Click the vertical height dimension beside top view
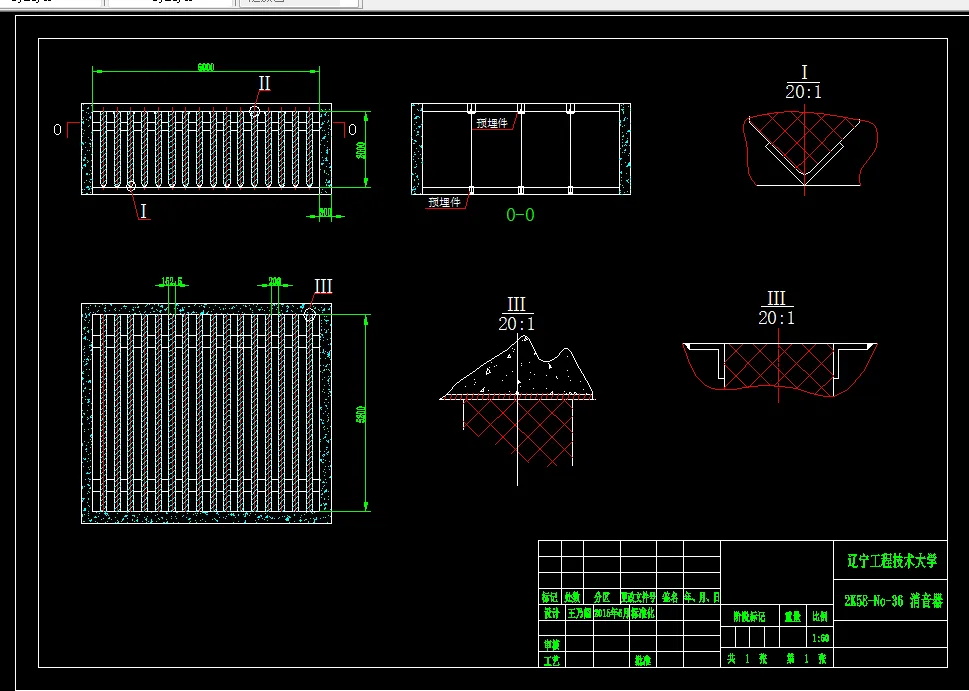Image resolution: width=969 pixels, height=691 pixels. [363, 150]
